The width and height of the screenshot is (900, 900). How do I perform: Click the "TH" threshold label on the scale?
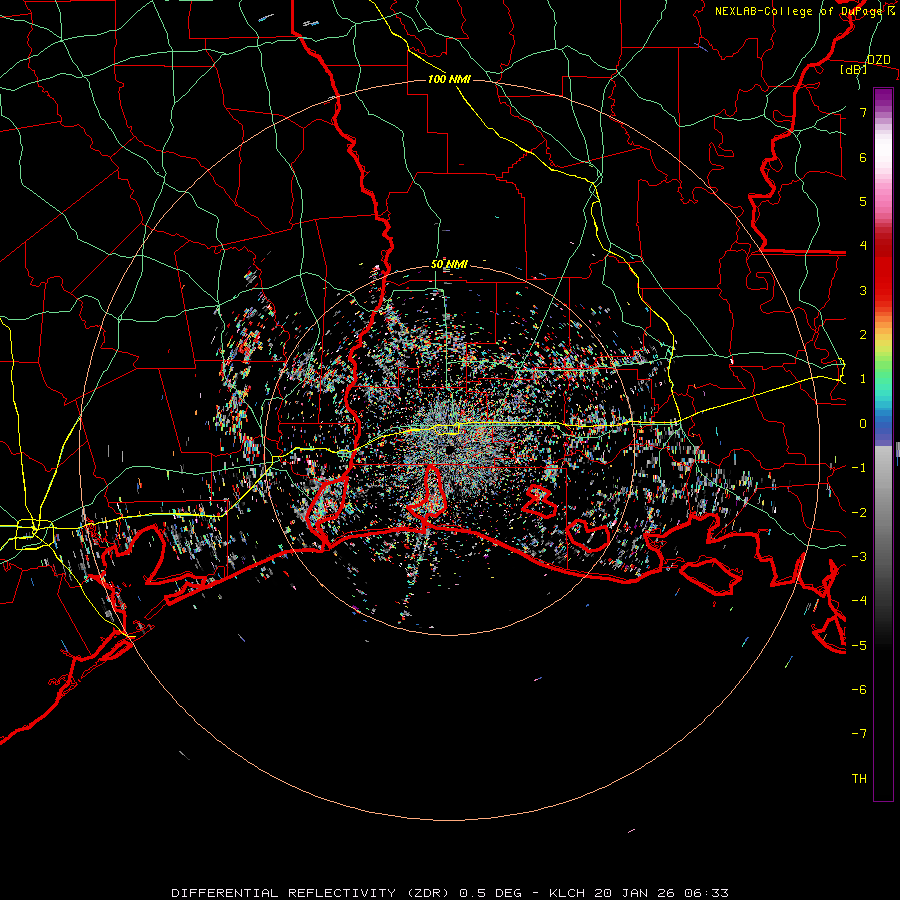pyautogui.click(x=859, y=779)
